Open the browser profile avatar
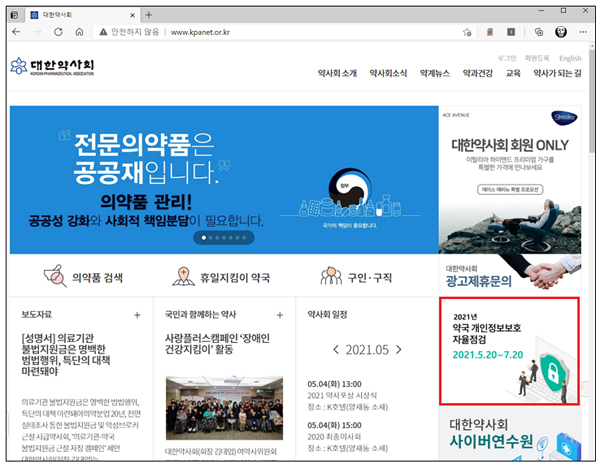The width and height of the screenshot is (600, 468). tap(561, 32)
